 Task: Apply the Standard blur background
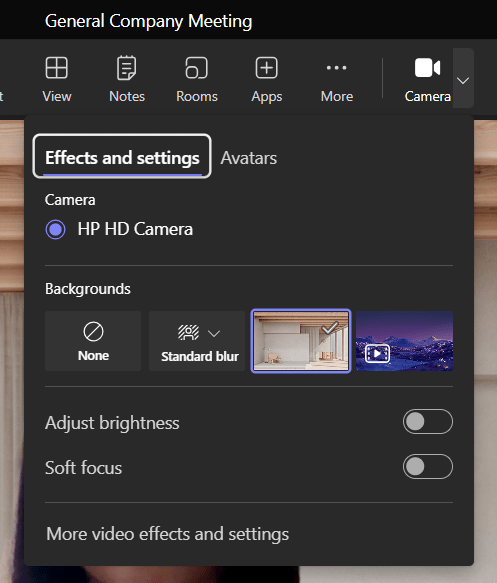(x=197, y=341)
